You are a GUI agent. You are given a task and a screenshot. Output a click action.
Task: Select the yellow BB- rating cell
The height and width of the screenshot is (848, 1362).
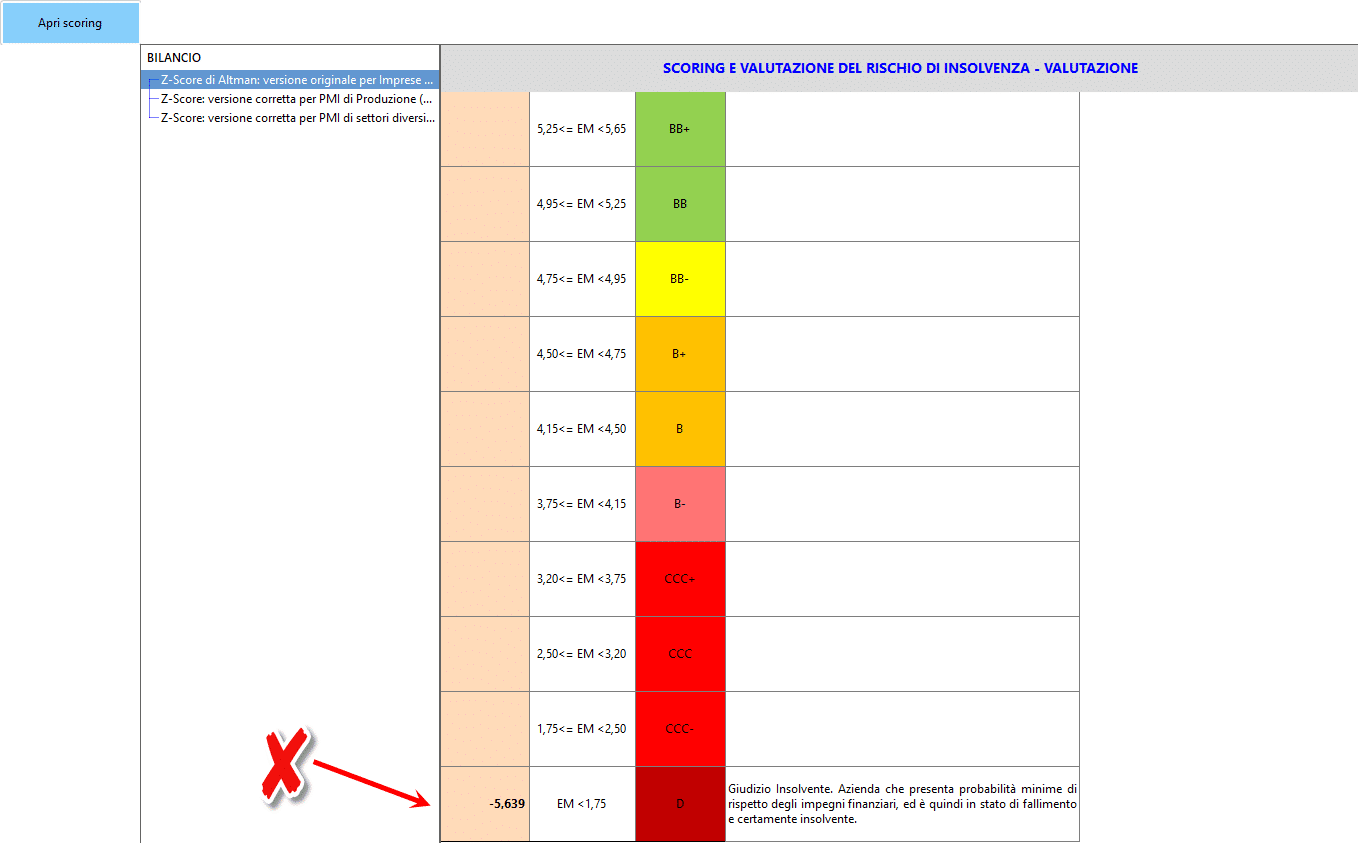coord(680,279)
